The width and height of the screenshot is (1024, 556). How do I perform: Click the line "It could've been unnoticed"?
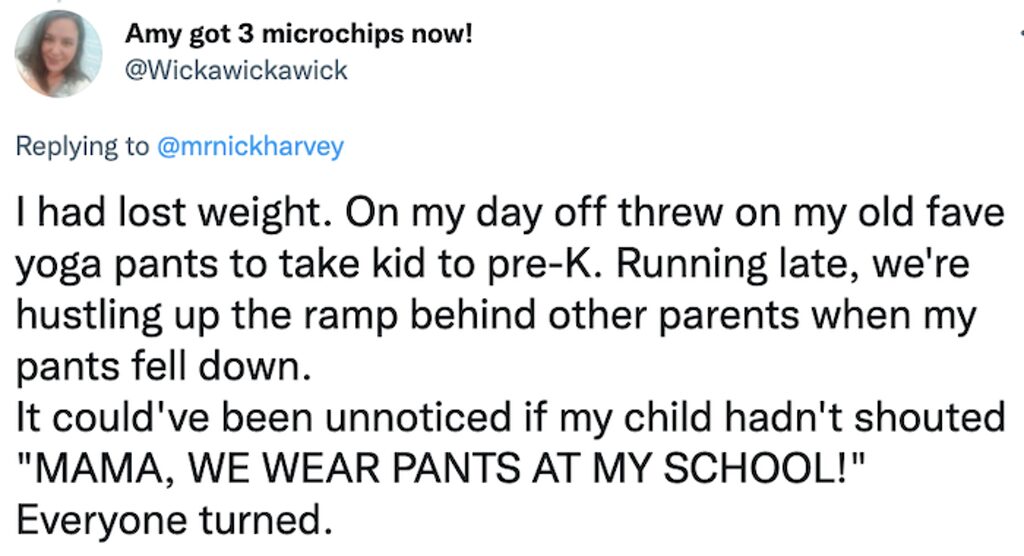tap(510, 417)
